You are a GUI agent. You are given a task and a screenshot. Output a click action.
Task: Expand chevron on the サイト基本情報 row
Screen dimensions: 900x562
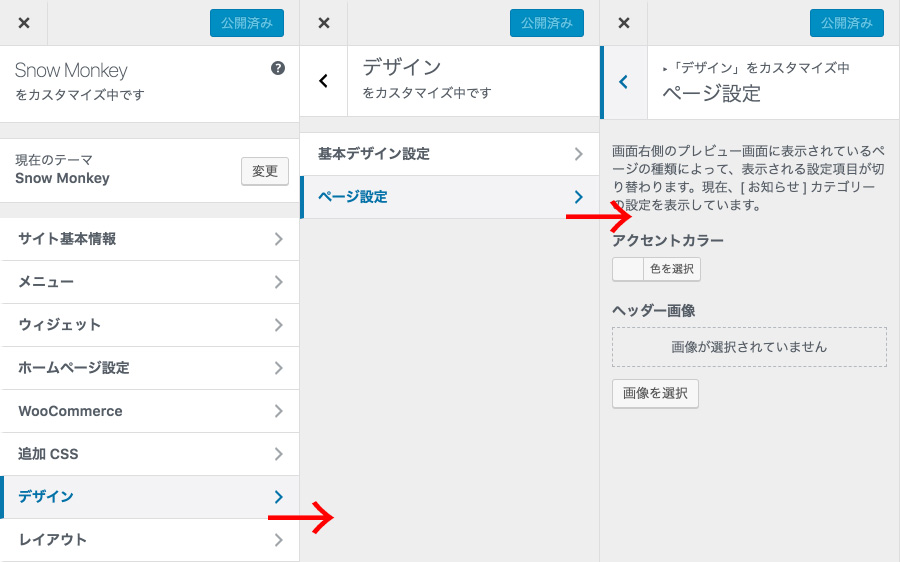(x=278, y=239)
